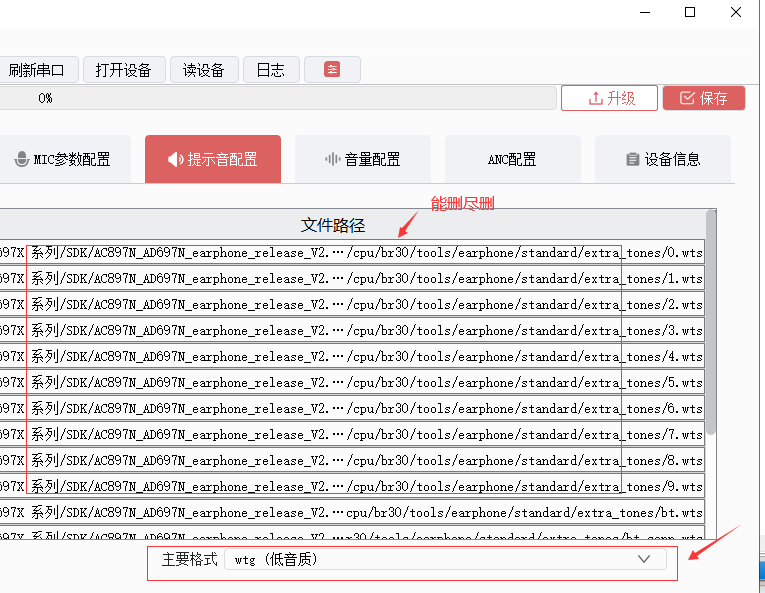Viewport: 765px width, 593px height.
Task: Select the row ending in extra_tones/1.wts
Action: [x=352, y=278]
